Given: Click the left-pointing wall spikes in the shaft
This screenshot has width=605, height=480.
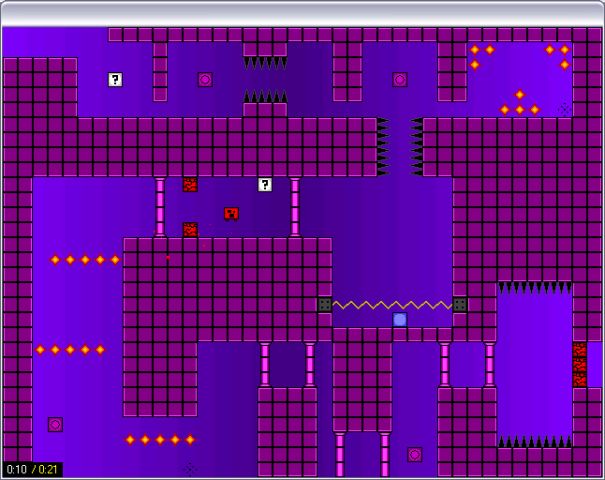Looking at the screenshot, I should pyautogui.click(x=417, y=147).
